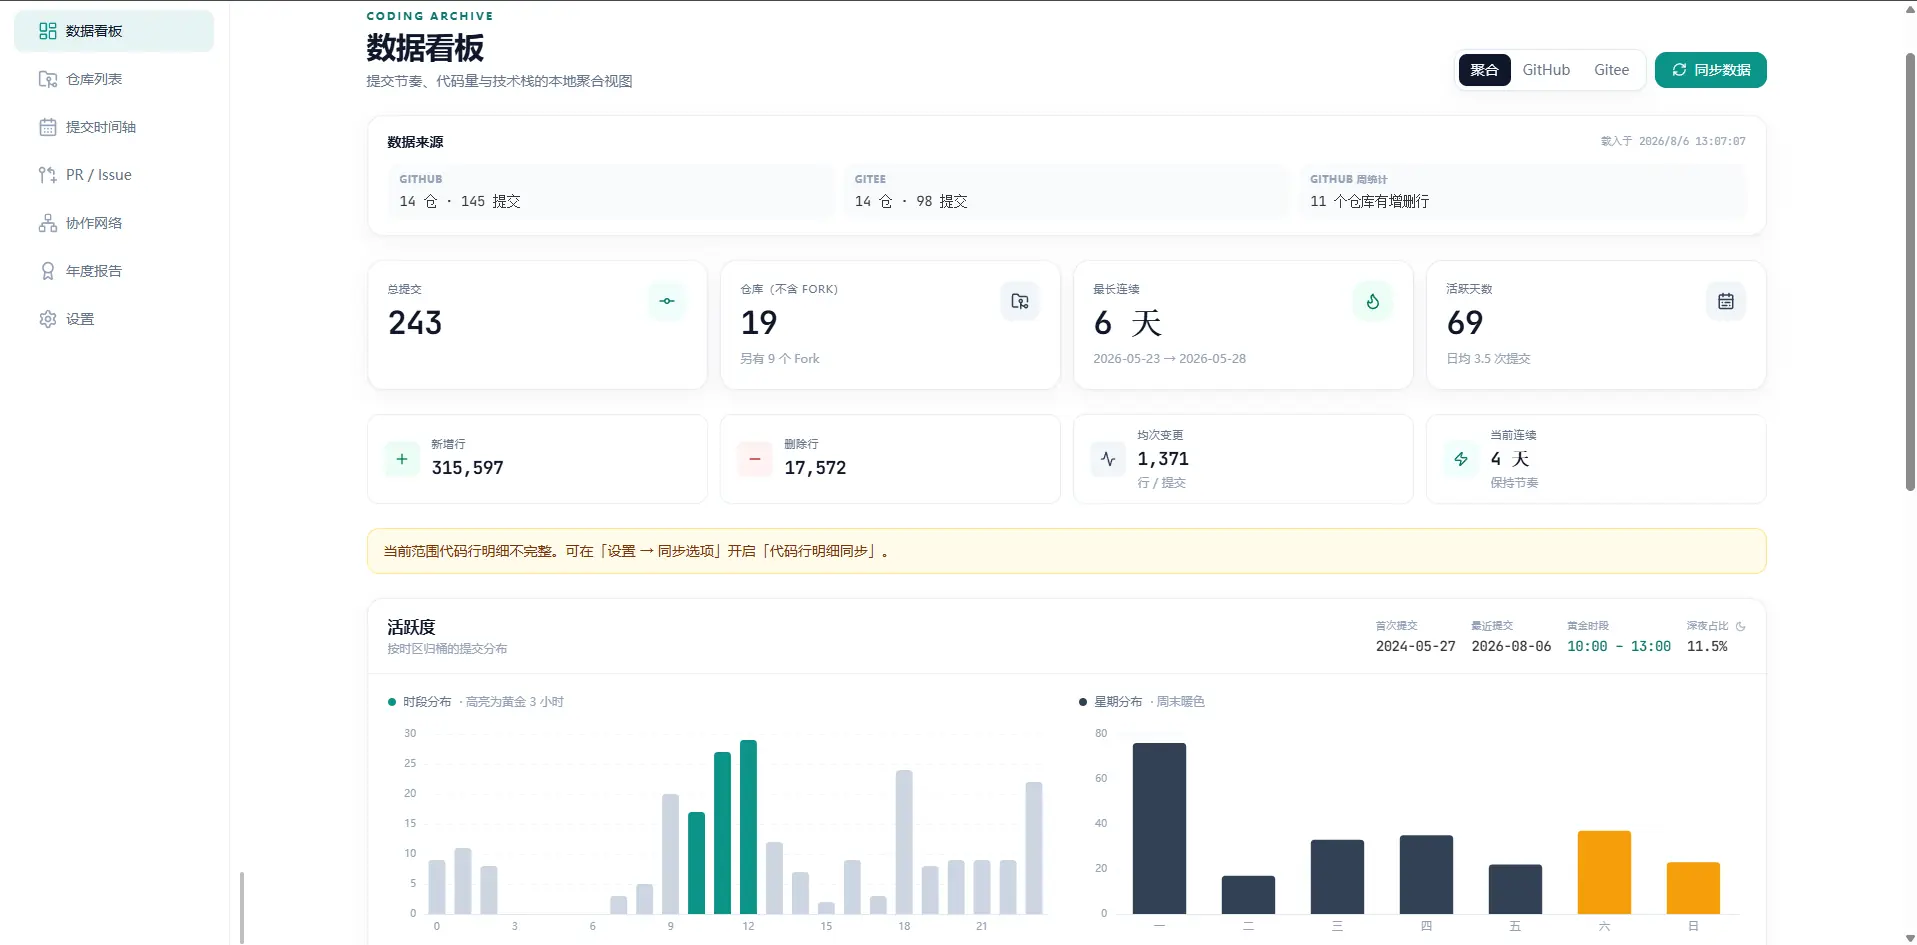Switch data source to Gitee
The width and height of the screenshot is (1917, 945).
click(x=1611, y=70)
